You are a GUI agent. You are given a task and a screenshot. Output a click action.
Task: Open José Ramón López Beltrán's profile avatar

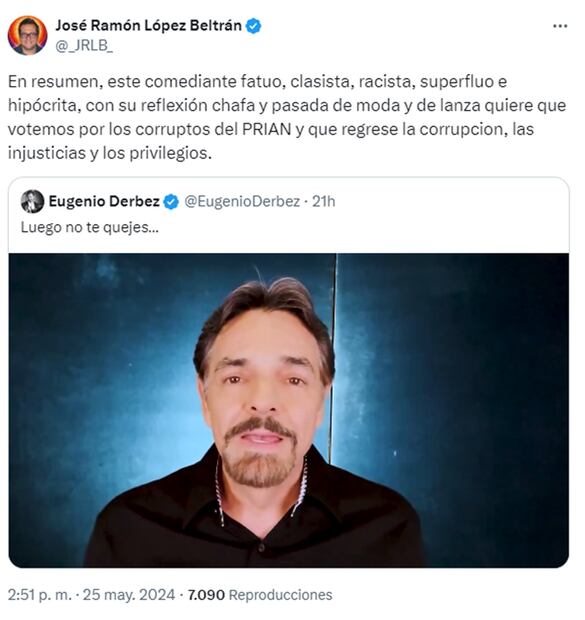pyautogui.click(x=27, y=35)
